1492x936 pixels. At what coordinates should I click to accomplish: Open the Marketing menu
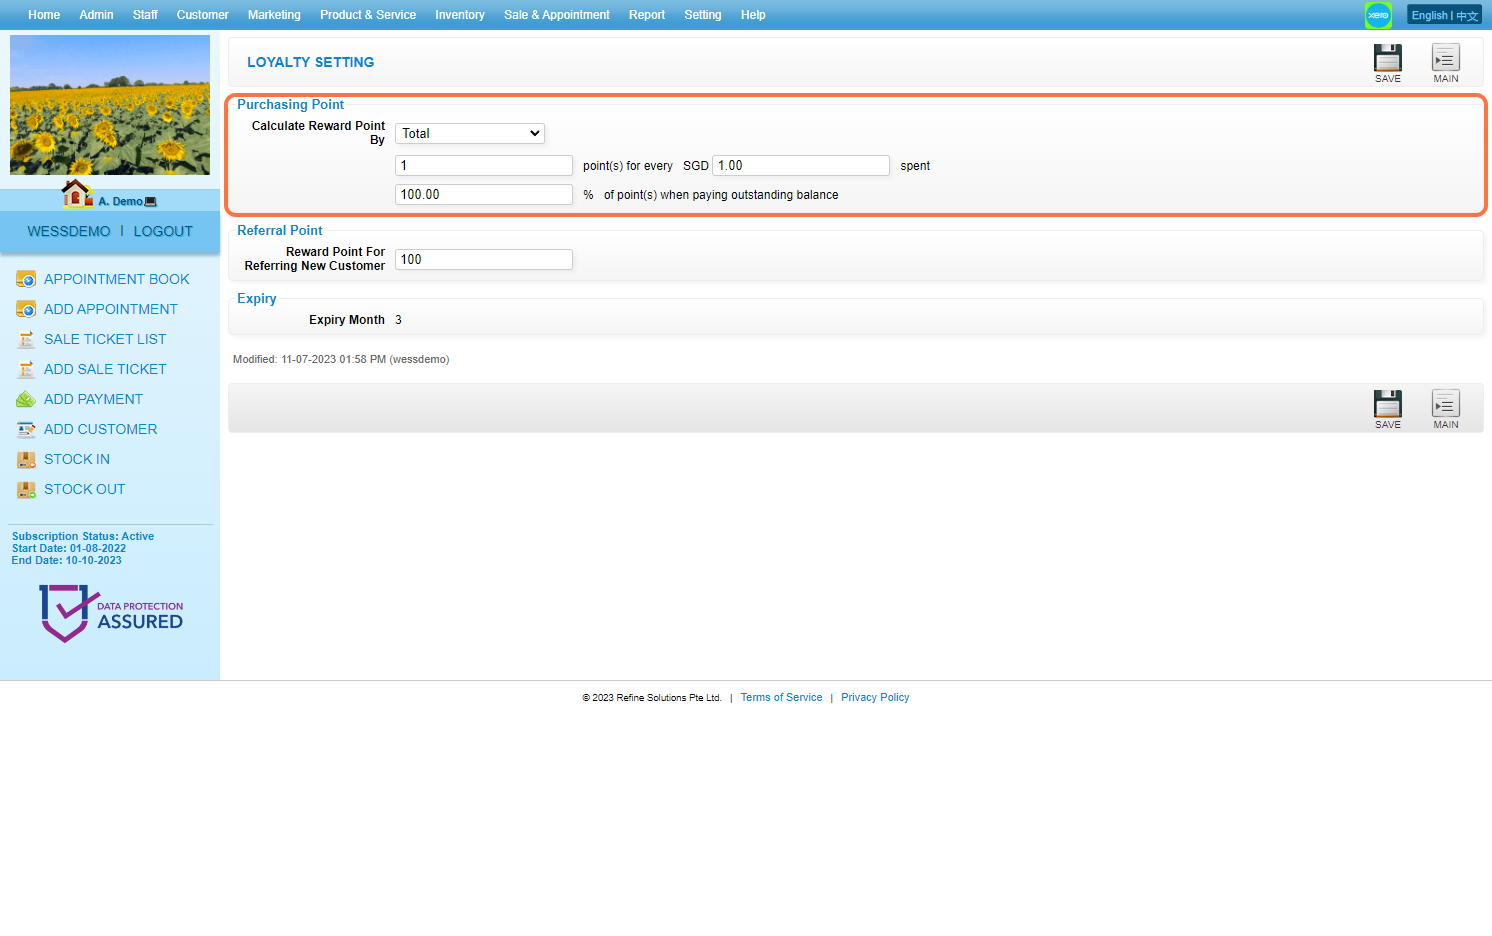(274, 15)
